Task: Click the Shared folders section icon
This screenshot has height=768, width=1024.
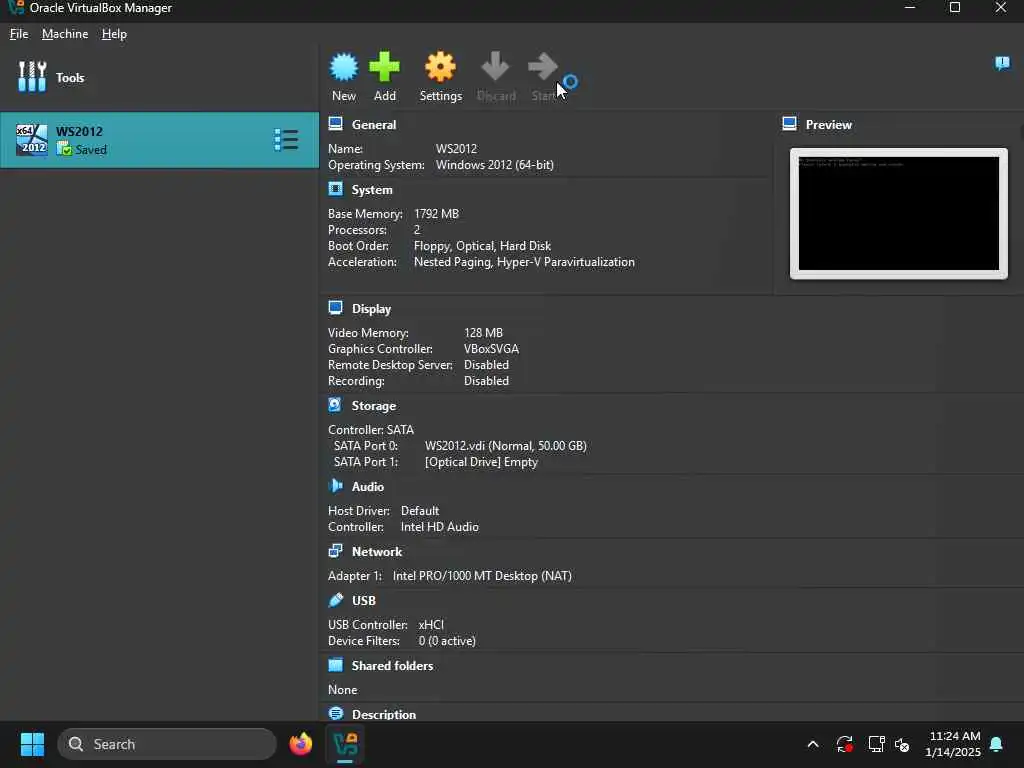Action: pyautogui.click(x=336, y=665)
